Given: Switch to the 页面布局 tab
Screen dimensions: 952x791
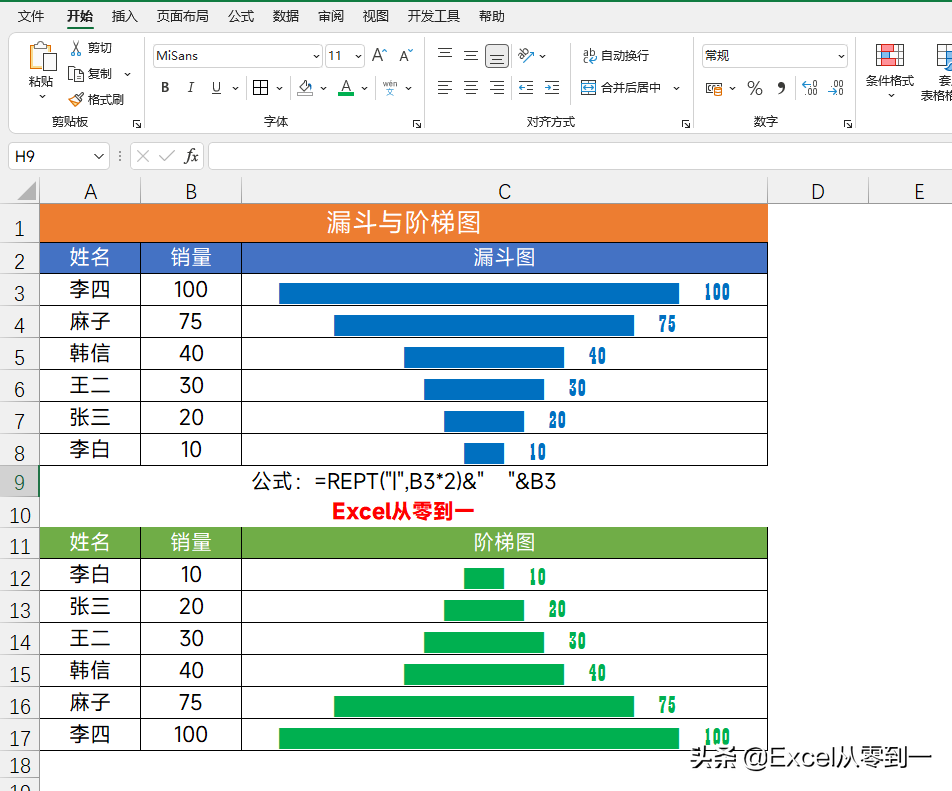Looking at the screenshot, I should pos(183,16).
